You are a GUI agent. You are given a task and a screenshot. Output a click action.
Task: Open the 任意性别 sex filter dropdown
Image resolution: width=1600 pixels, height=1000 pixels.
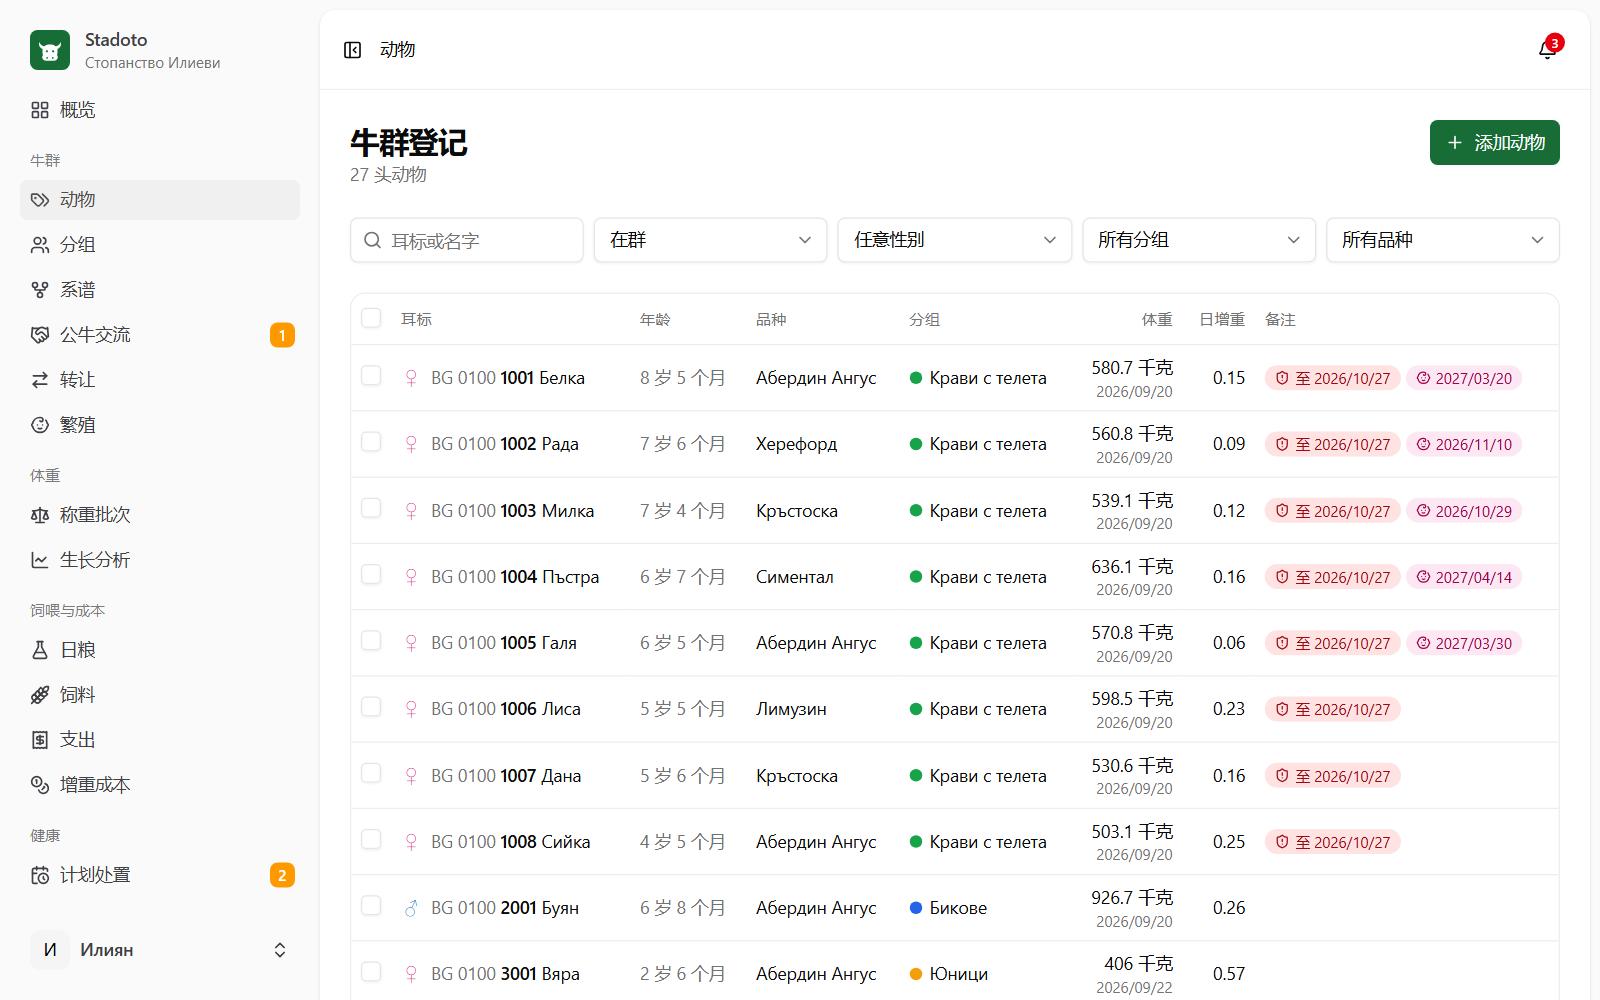coord(954,240)
